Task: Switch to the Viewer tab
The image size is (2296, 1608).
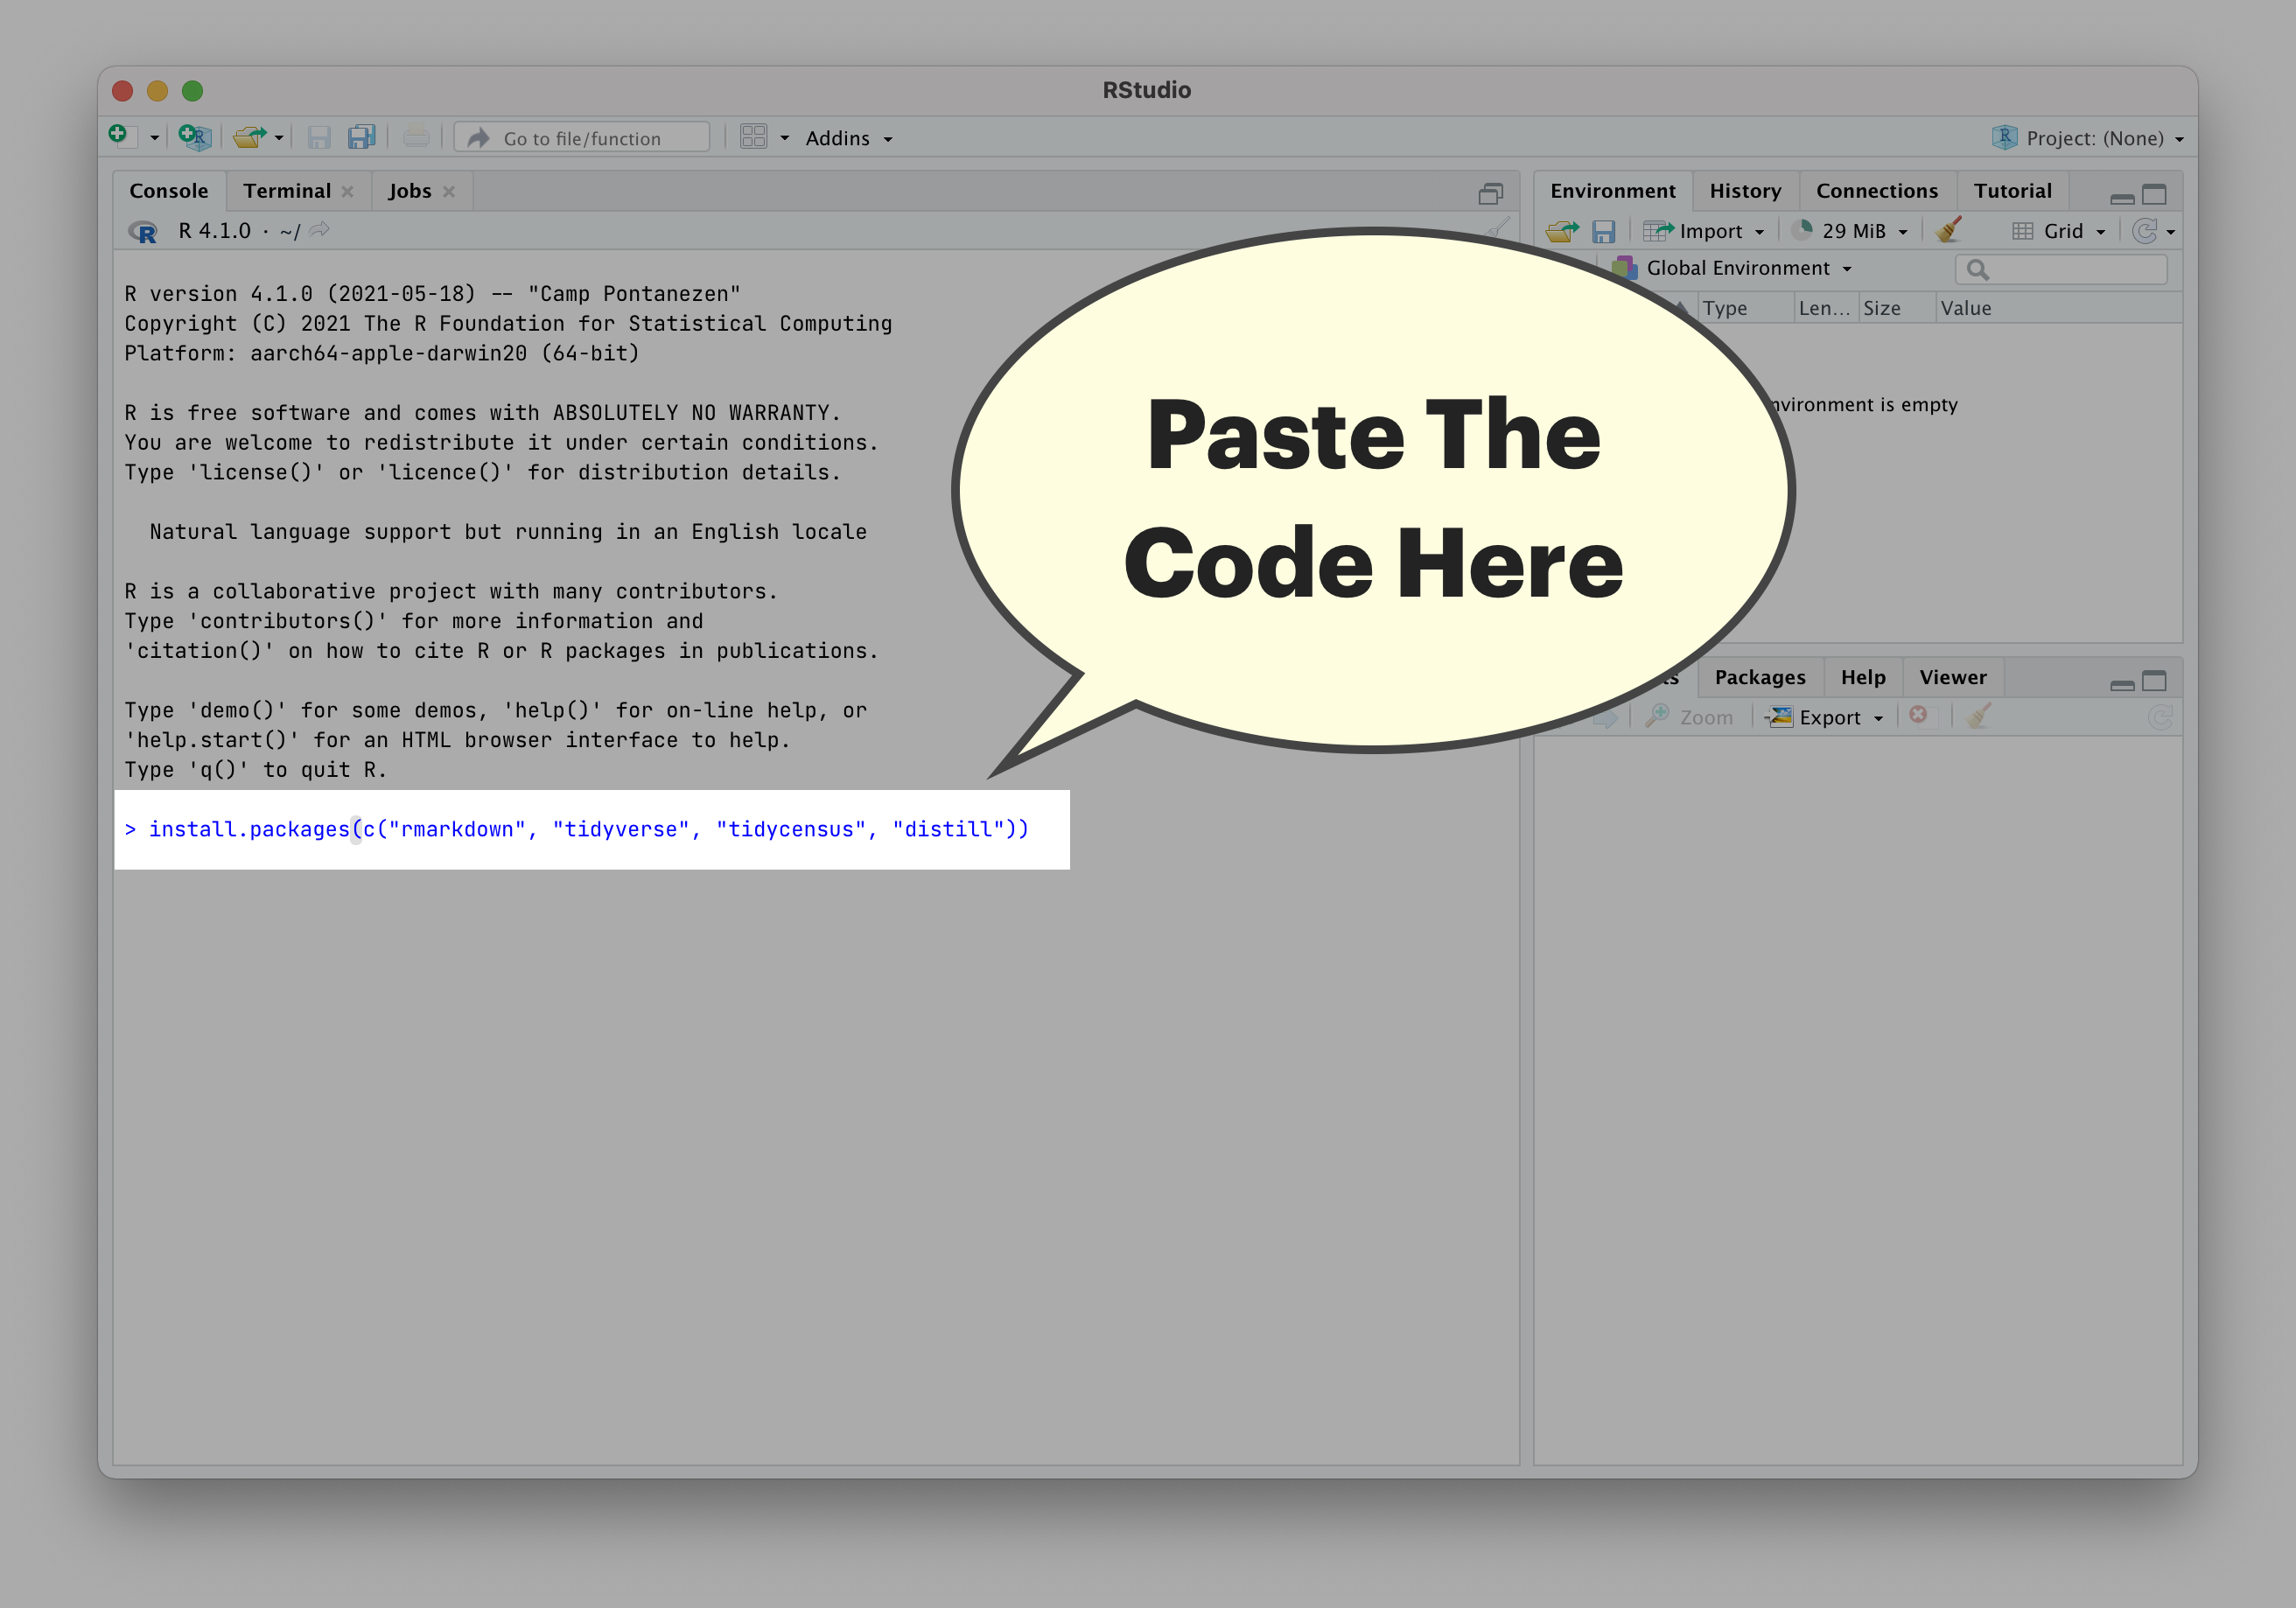Action: [x=1953, y=677]
